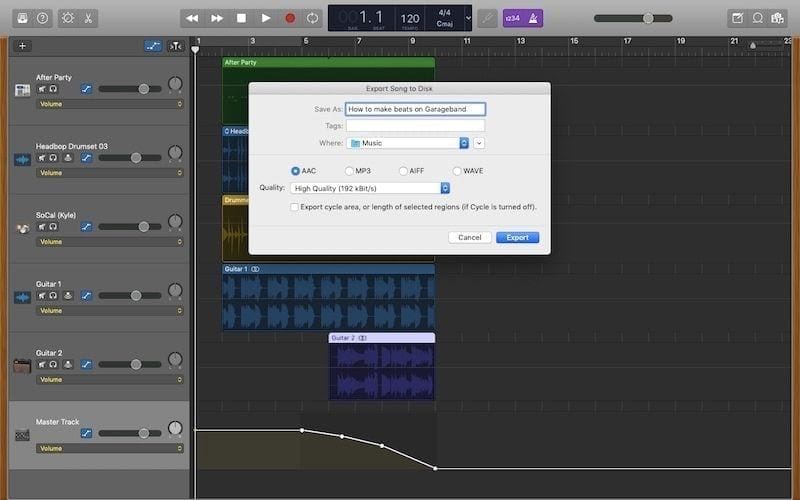Click the Rewind transport button
The height and width of the screenshot is (500, 800).
pos(192,18)
